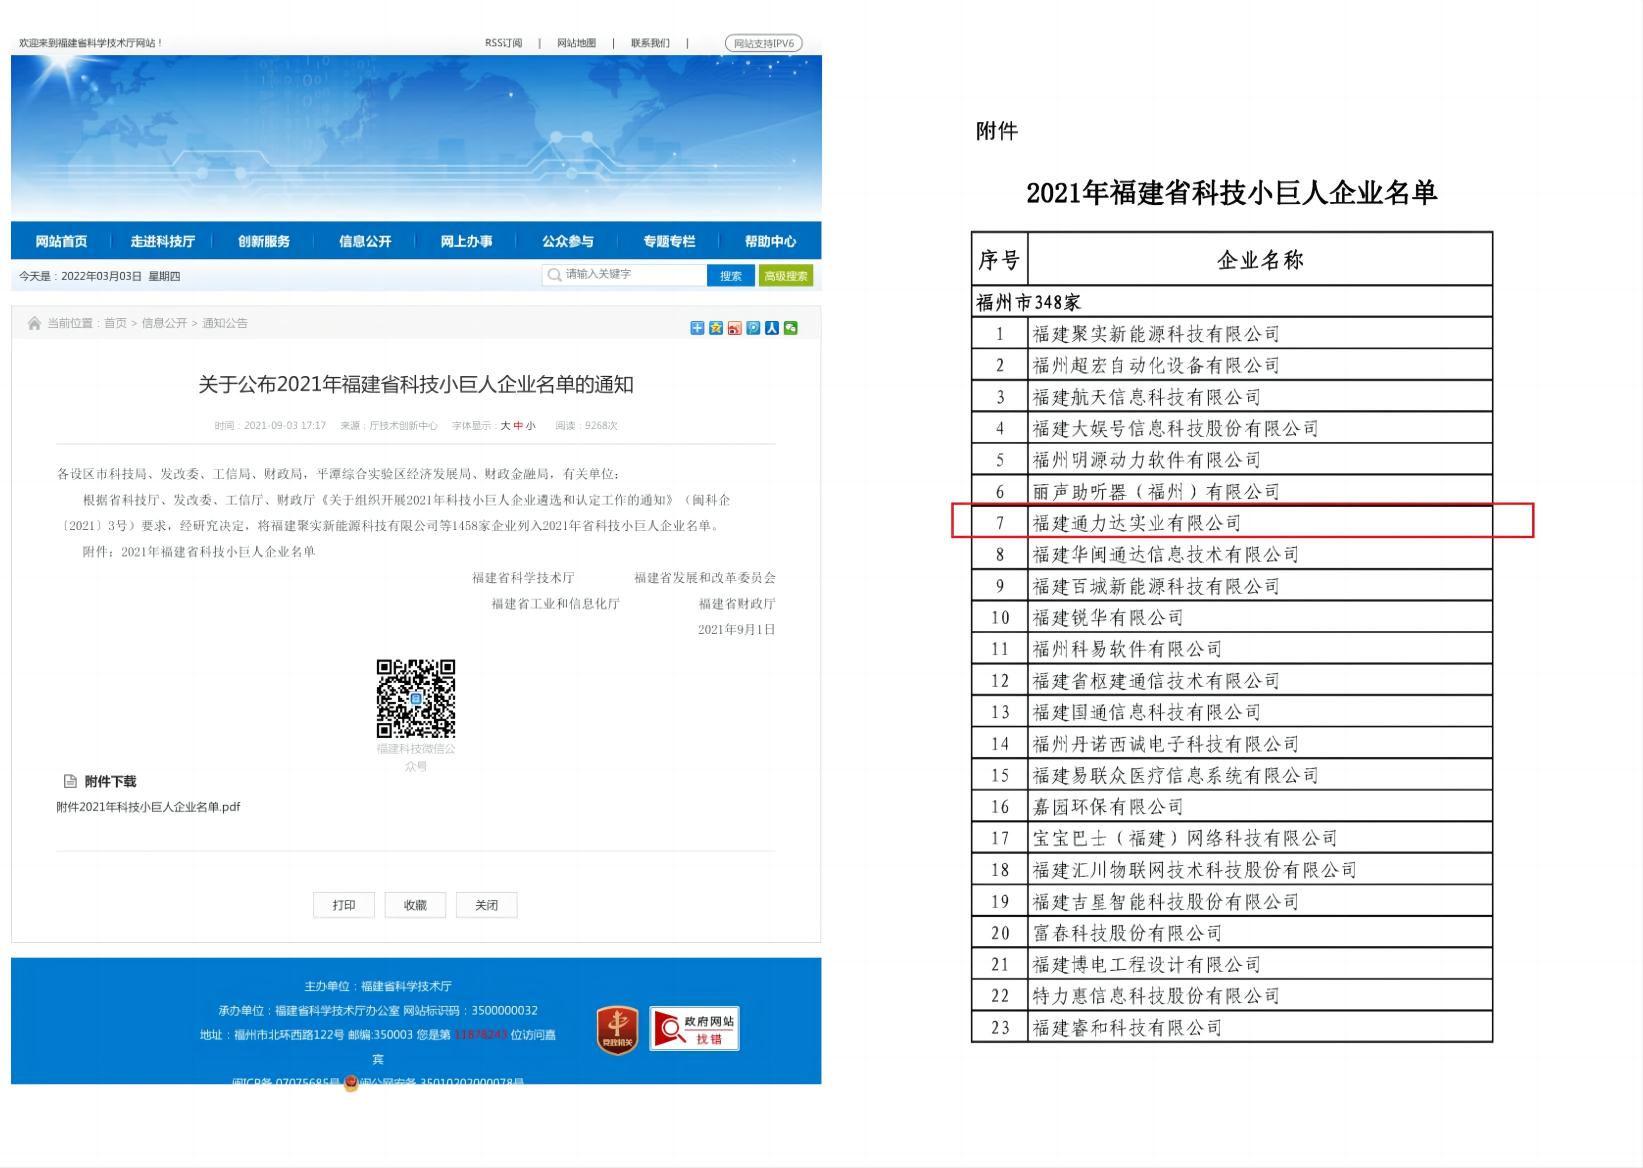Image resolution: width=1643 pixels, height=1168 pixels.
Task: Click the document icon beside 附件下载
Action: tap(70, 781)
